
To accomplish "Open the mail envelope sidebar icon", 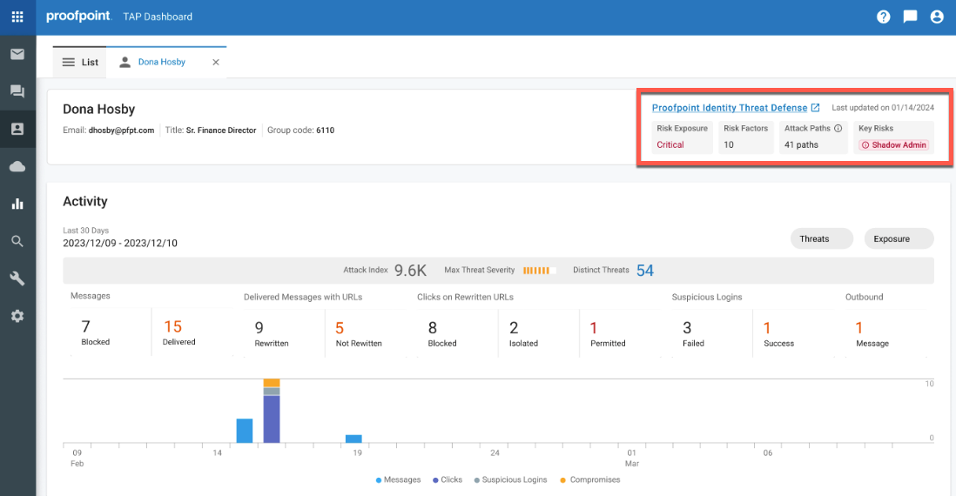I will (x=17, y=54).
